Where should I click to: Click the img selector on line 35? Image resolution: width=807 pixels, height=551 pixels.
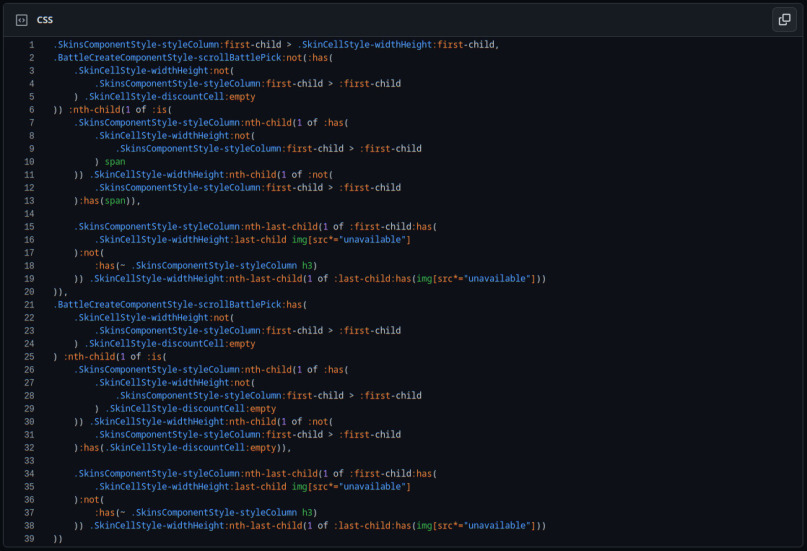tap(299, 486)
